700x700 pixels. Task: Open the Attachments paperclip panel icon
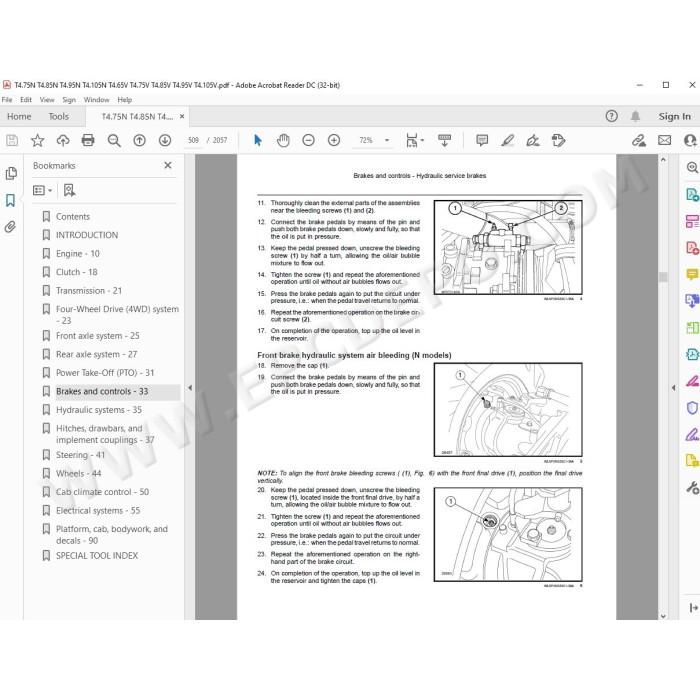[10, 227]
